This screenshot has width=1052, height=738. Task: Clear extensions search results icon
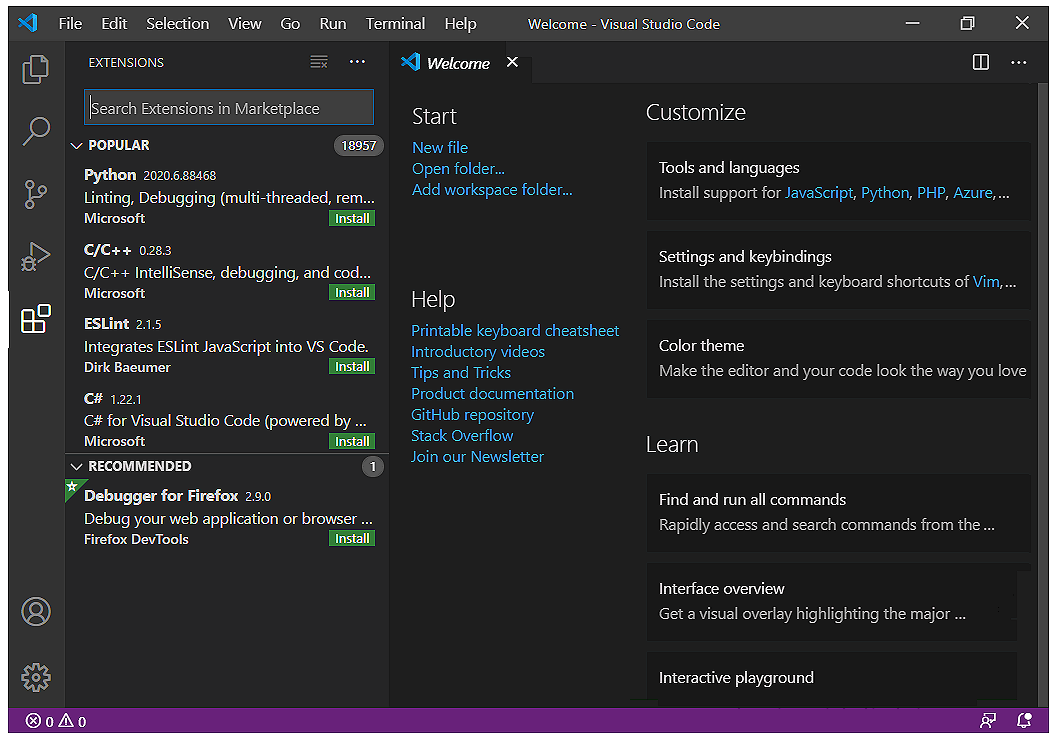pyautogui.click(x=319, y=62)
